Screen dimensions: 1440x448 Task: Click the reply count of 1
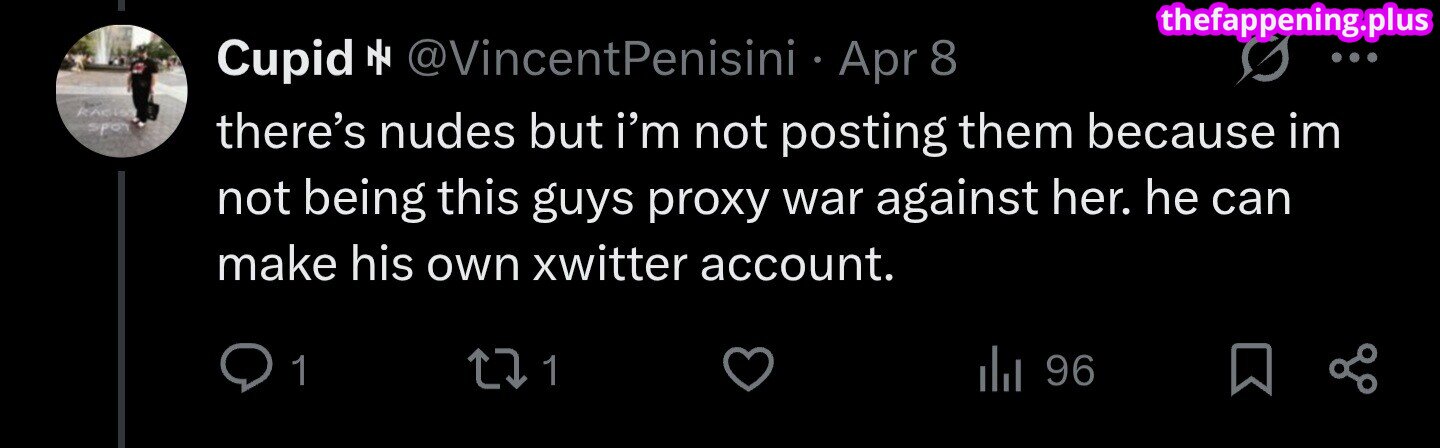(297, 373)
